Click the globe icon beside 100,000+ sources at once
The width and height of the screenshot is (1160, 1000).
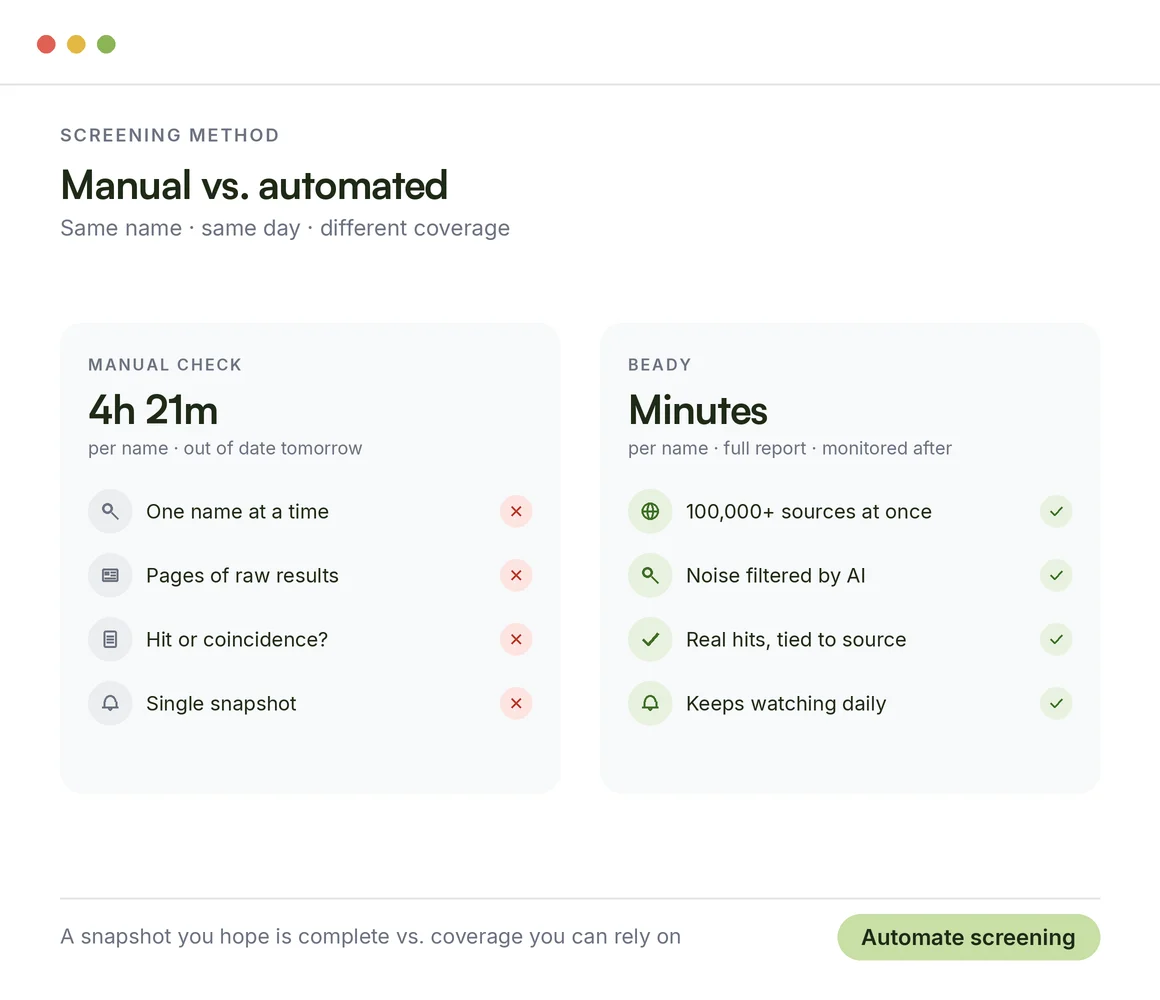[650, 511]
